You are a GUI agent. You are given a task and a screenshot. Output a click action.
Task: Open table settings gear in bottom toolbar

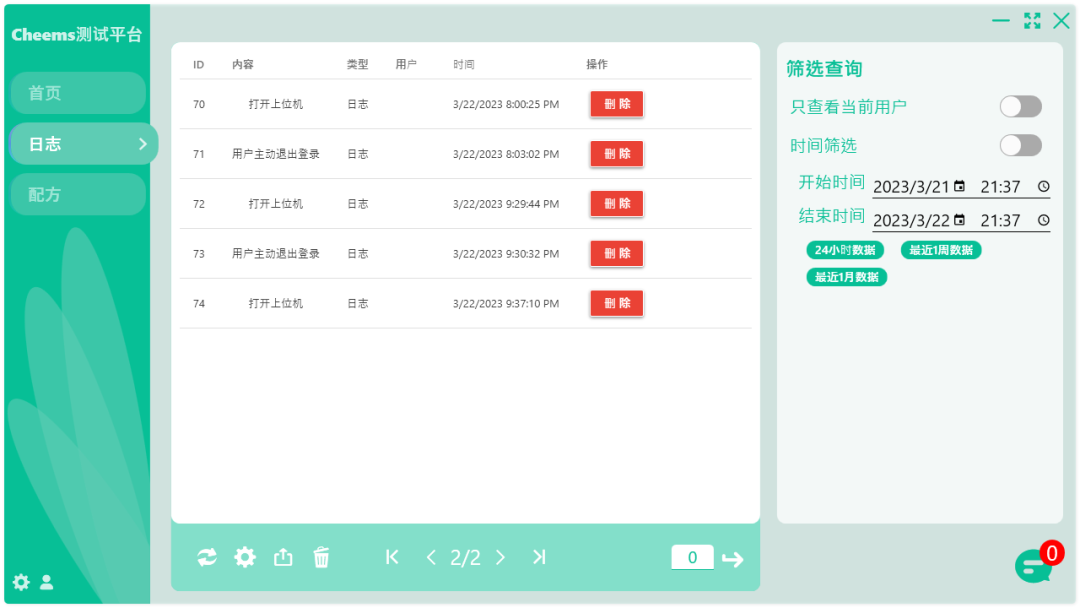pos(245,558)
